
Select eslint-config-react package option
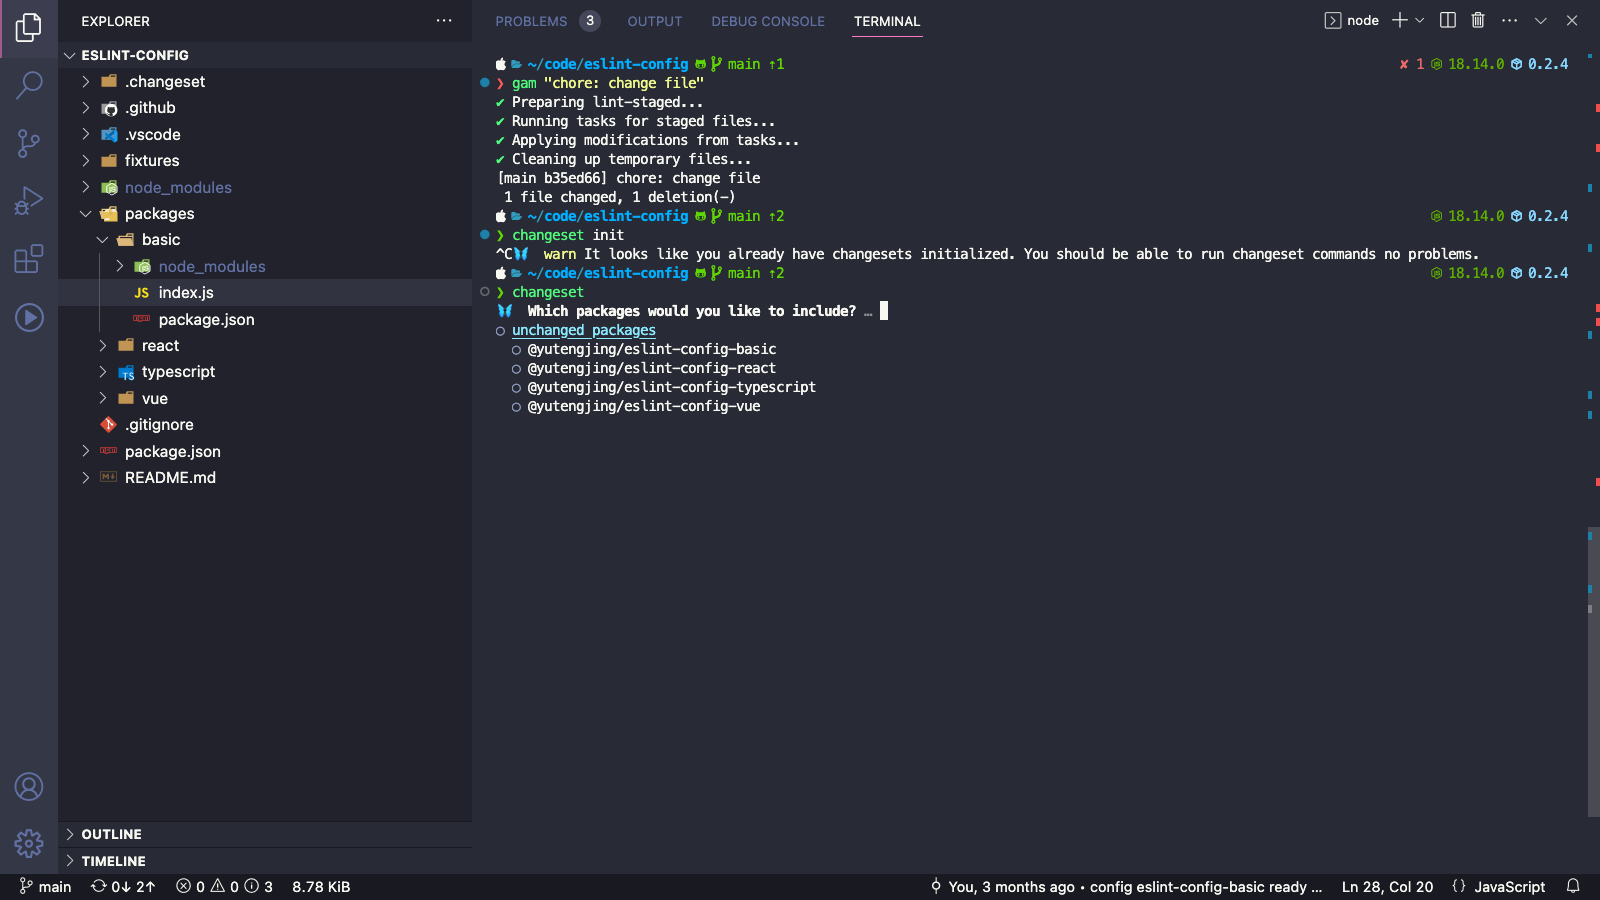(x=651, y=368)
